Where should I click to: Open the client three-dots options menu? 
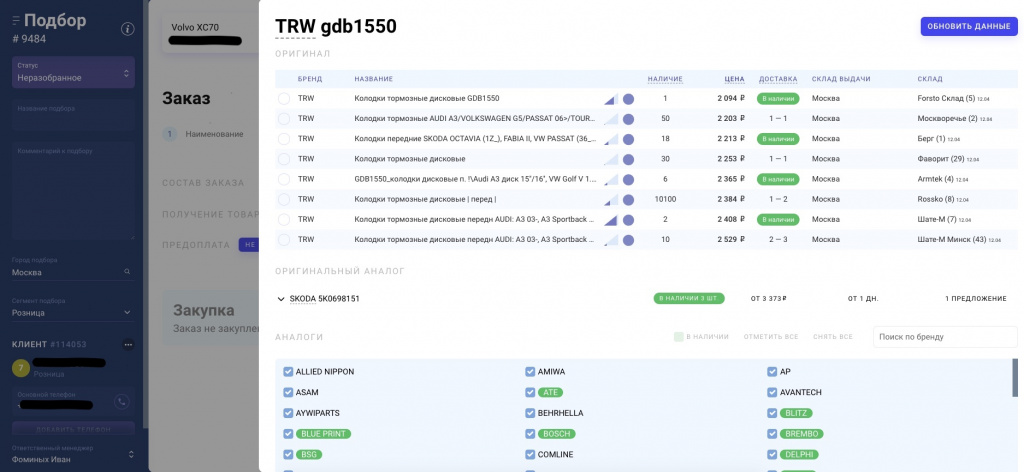point(128,345)
